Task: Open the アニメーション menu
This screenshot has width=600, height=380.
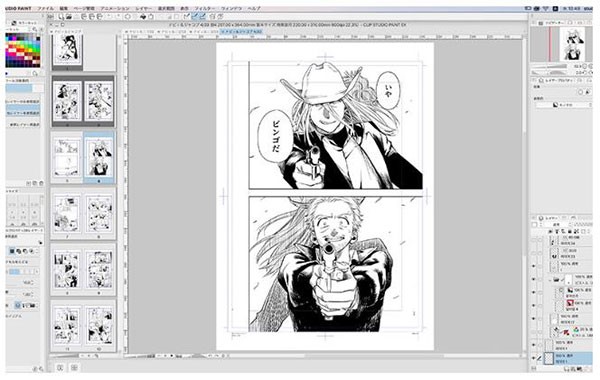Action: click(x=115, y=8)
